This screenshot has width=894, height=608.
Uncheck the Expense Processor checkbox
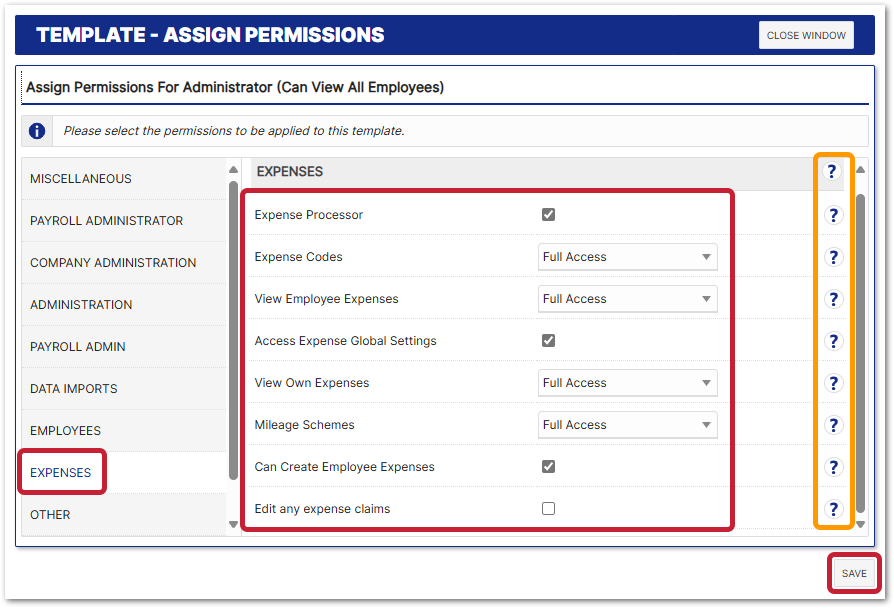point(548,215)
